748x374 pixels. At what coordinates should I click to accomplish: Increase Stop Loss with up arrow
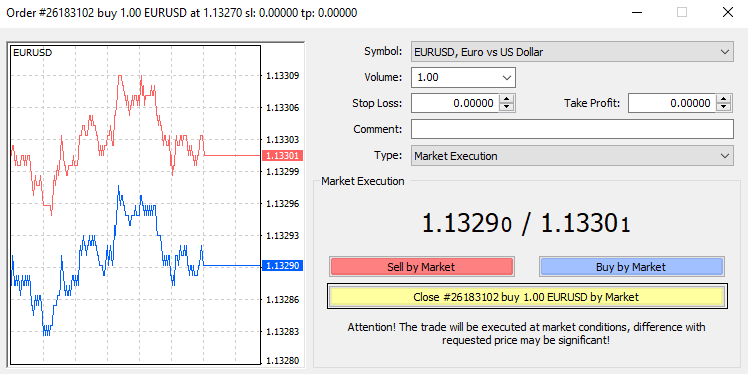(506, 99)
